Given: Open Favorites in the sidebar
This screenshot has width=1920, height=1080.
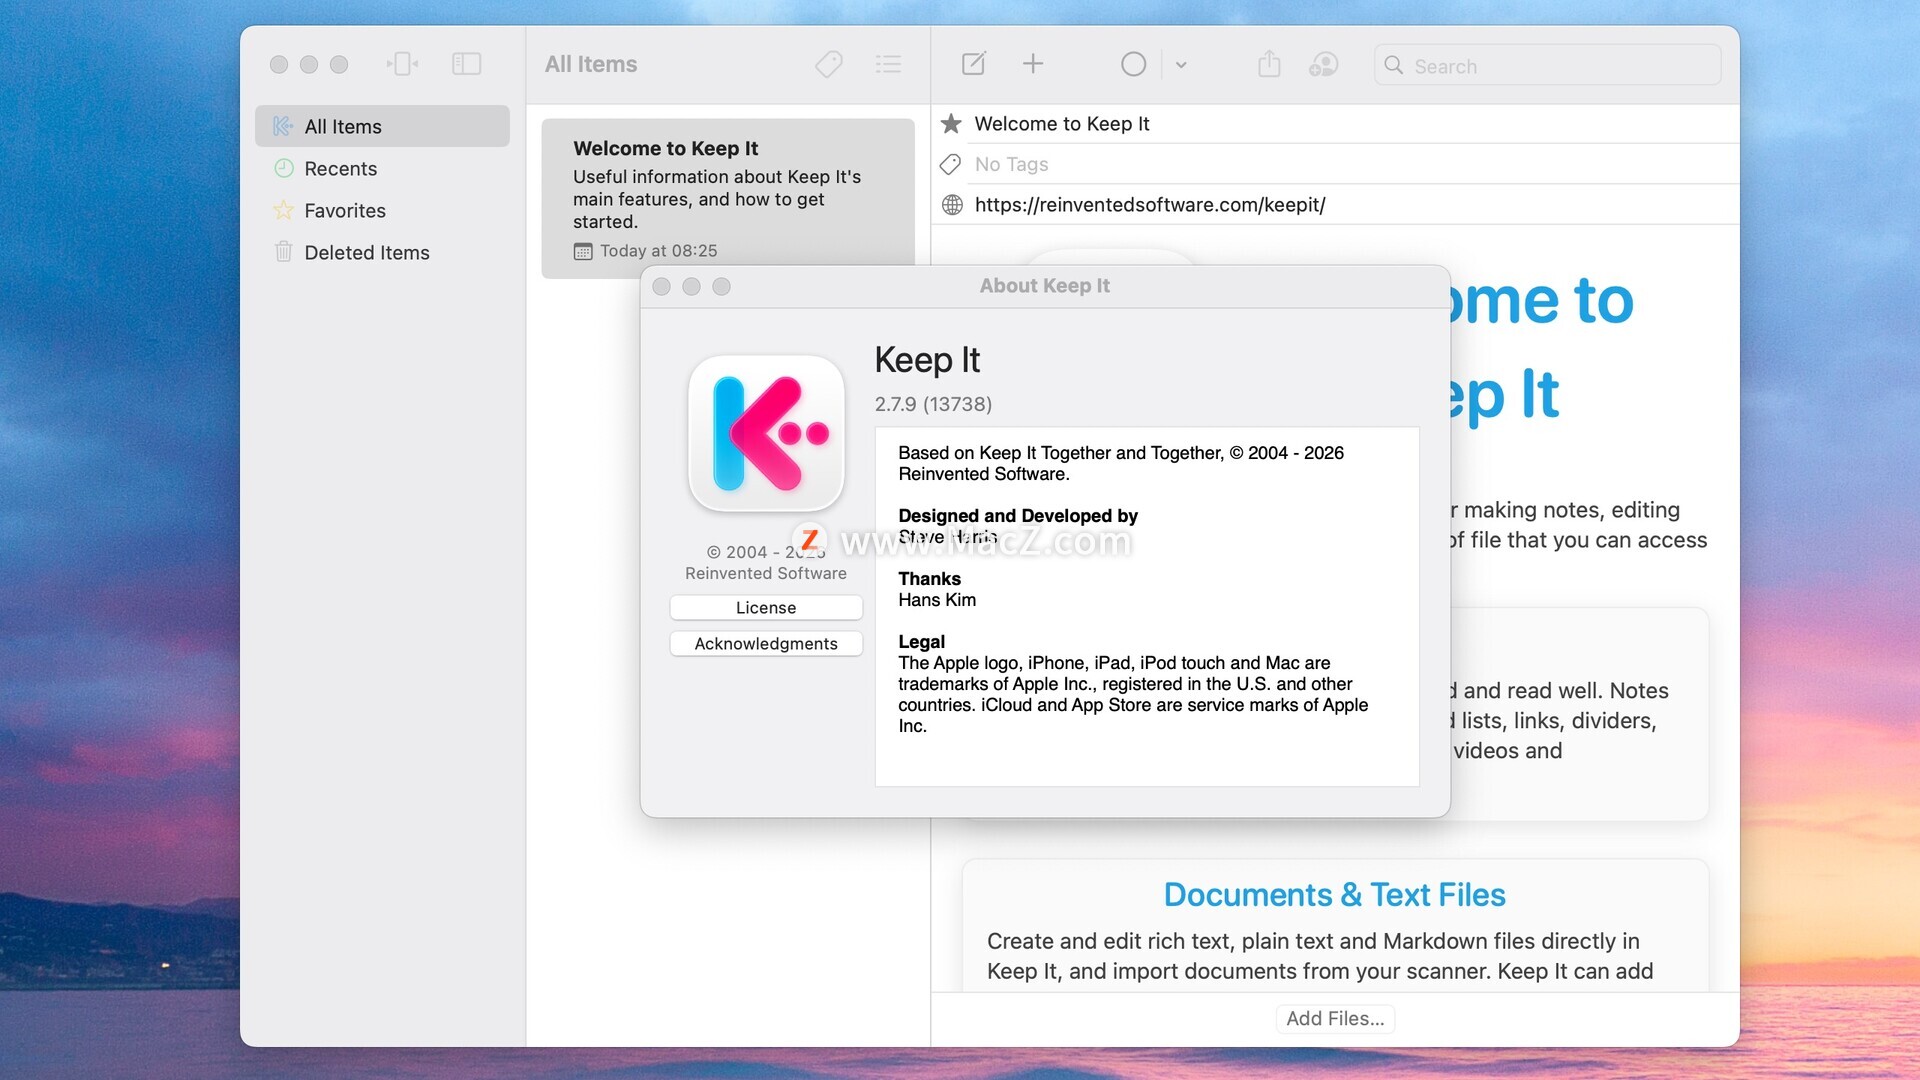Looking at the screenshot, I should click(344, 211).
